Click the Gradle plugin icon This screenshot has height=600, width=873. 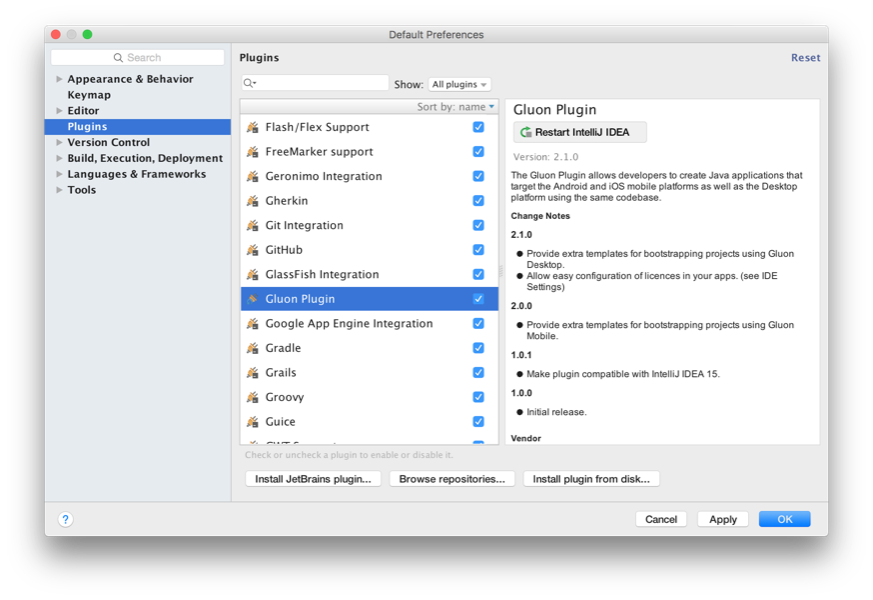tap(253, 348)
